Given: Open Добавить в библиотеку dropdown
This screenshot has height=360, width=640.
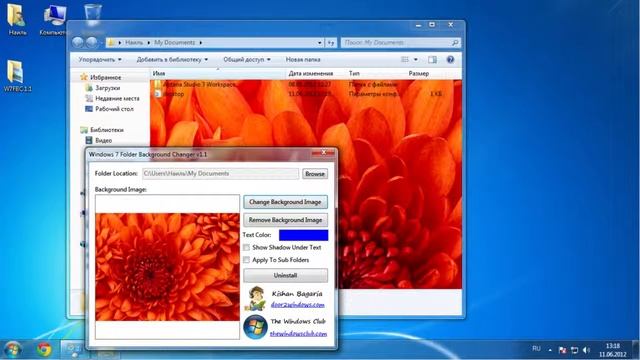Looking at the screenshot, I should coord(172,60).
